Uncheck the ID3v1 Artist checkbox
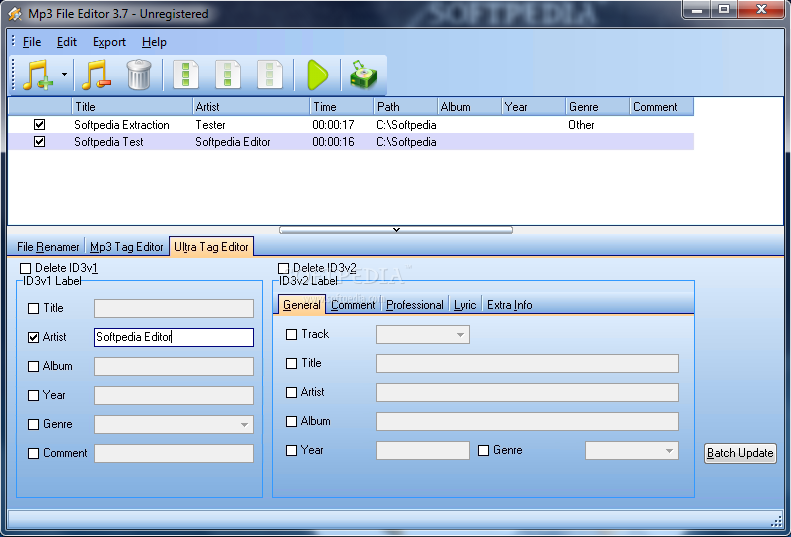Viewport: 791px width, 537px height. coord(33,337)
